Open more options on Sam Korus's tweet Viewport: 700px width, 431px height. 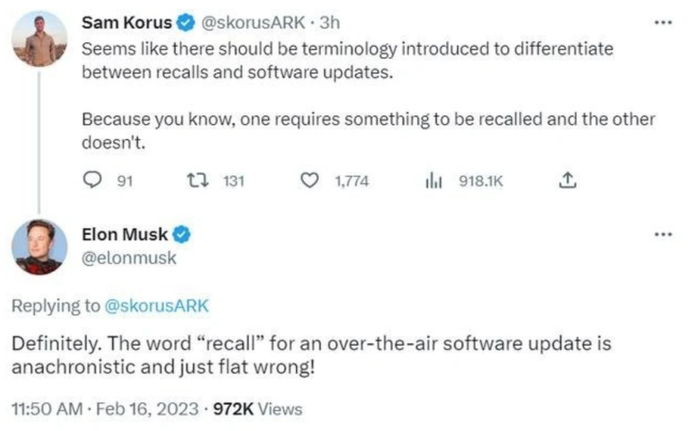coord(659,21)
